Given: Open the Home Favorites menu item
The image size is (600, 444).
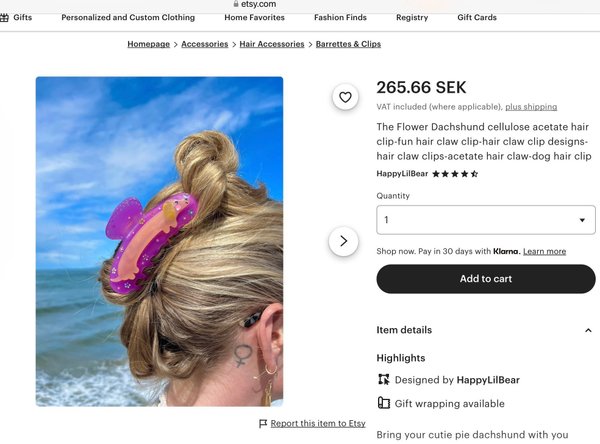Looking at the screenshot, I should point(254,18).
